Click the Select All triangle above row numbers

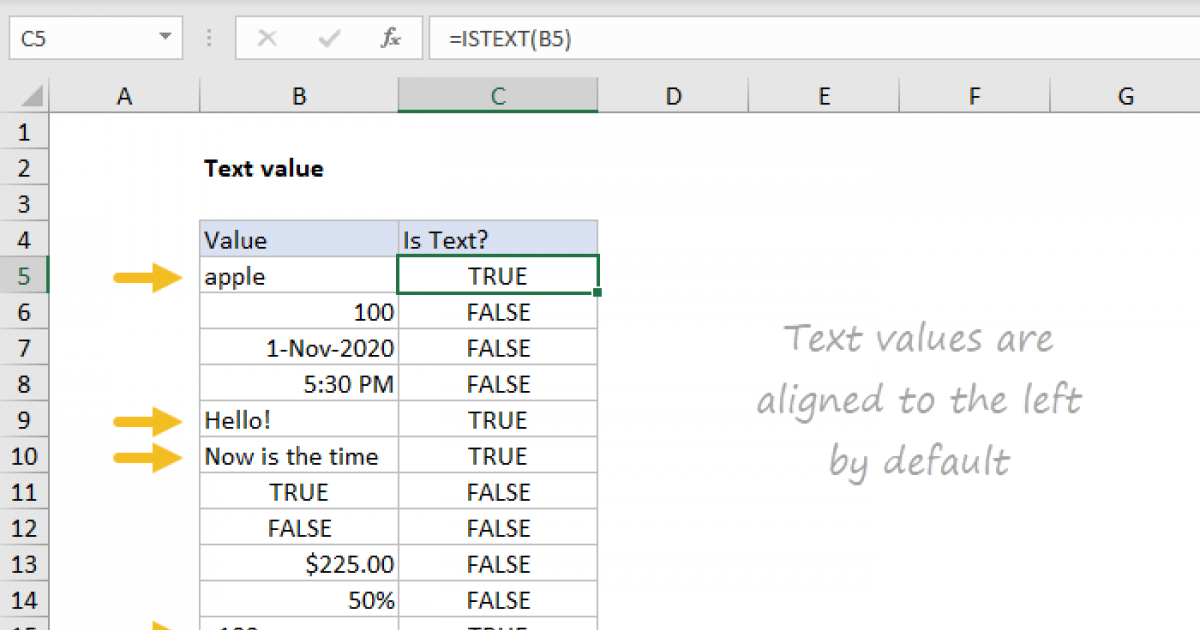click(30, 95)
